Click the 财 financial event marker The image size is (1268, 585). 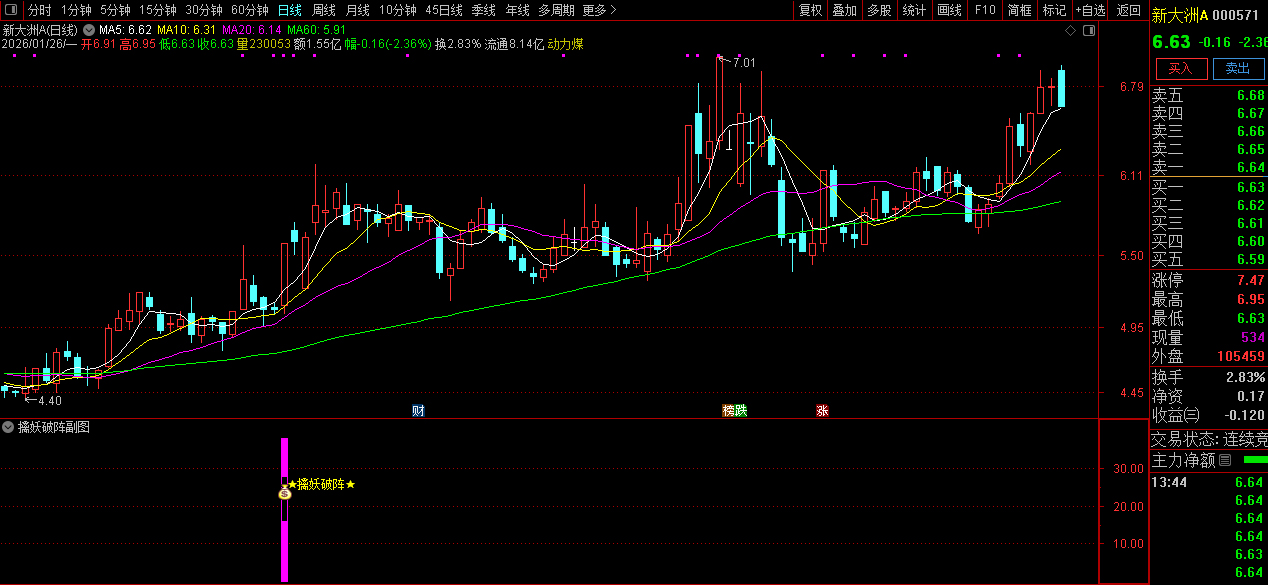coord(417,410)
